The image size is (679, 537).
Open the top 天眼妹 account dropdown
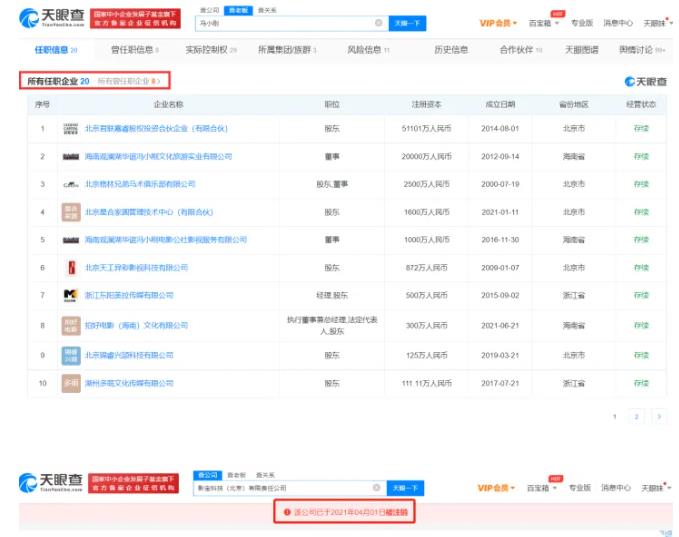658,23
